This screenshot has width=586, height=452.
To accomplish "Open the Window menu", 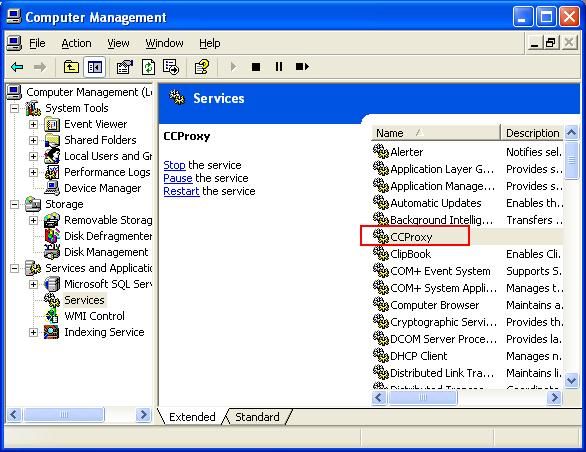I will tap(164, 43).
